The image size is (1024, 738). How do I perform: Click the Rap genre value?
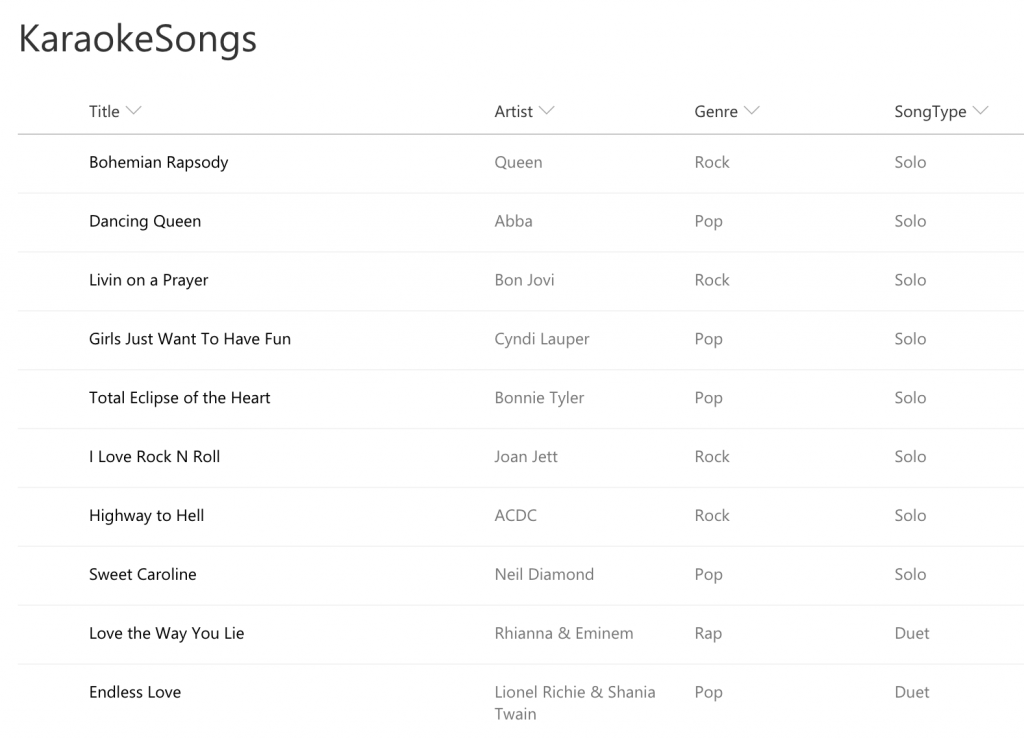pos(708,634)
